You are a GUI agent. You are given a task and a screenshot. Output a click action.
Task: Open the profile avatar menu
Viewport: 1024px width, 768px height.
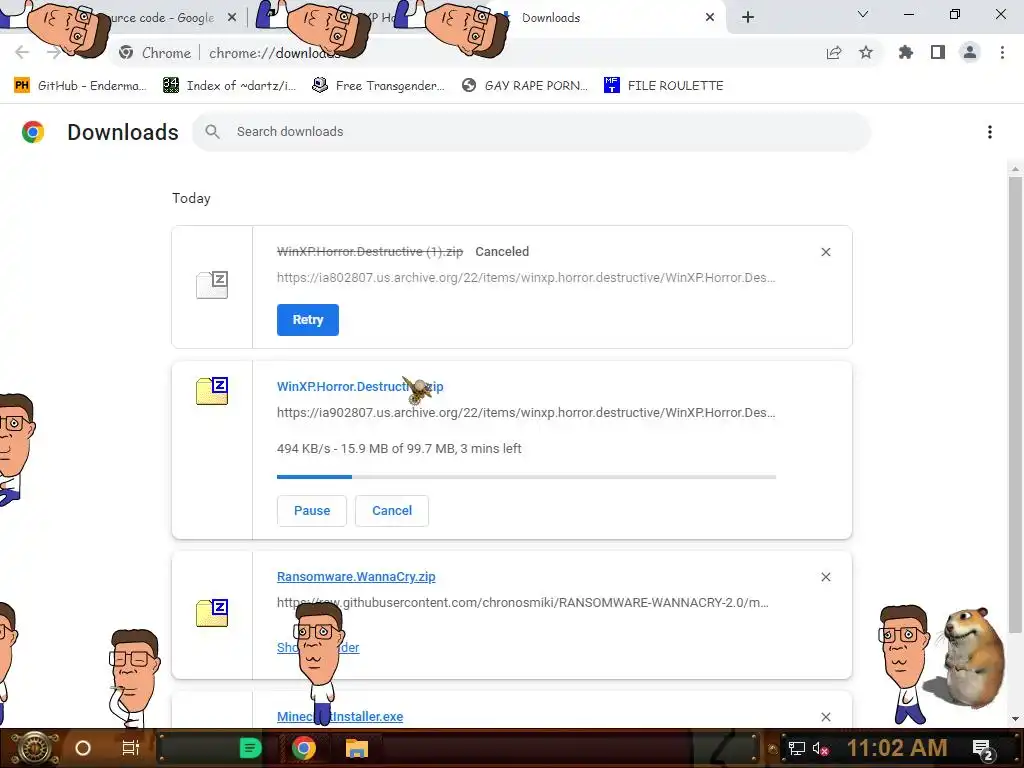[x=970, y=53]
